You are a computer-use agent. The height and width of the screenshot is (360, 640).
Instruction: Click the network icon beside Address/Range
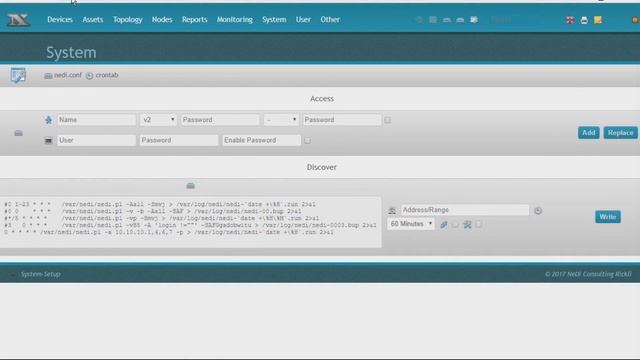point(392,211)
